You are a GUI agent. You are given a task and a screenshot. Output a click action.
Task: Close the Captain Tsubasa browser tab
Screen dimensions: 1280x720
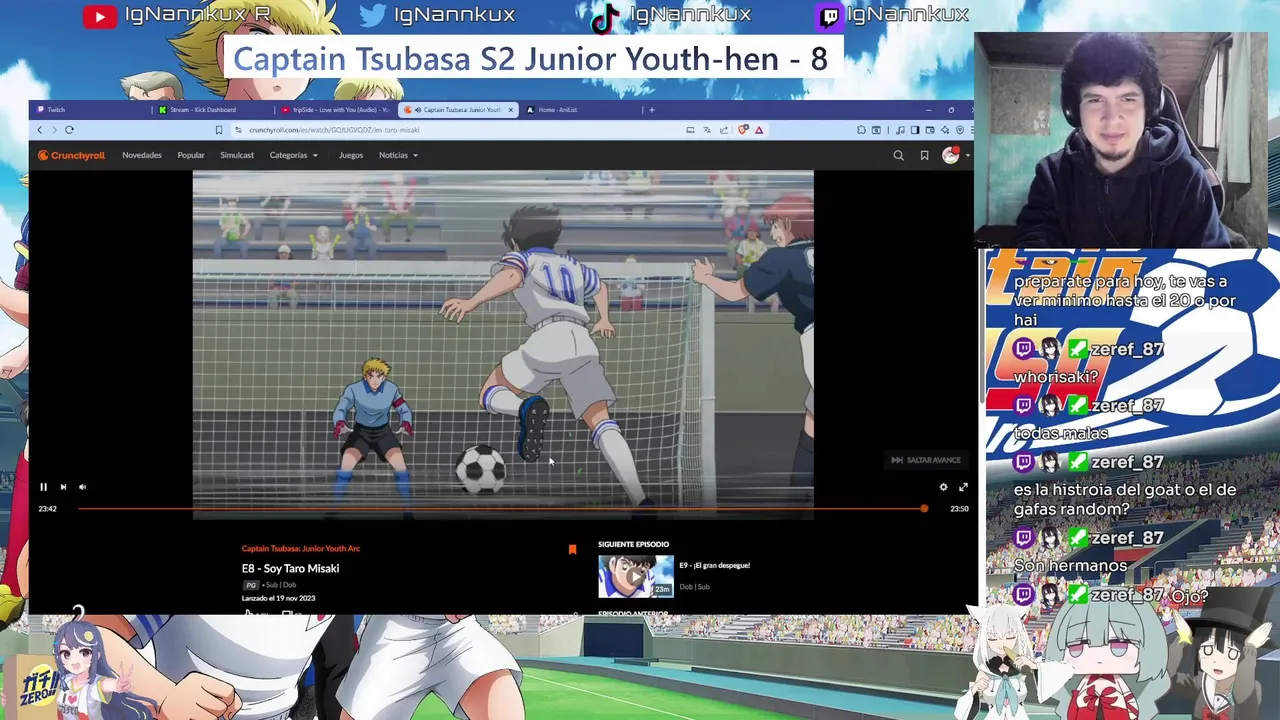click(x=511, y=110)
